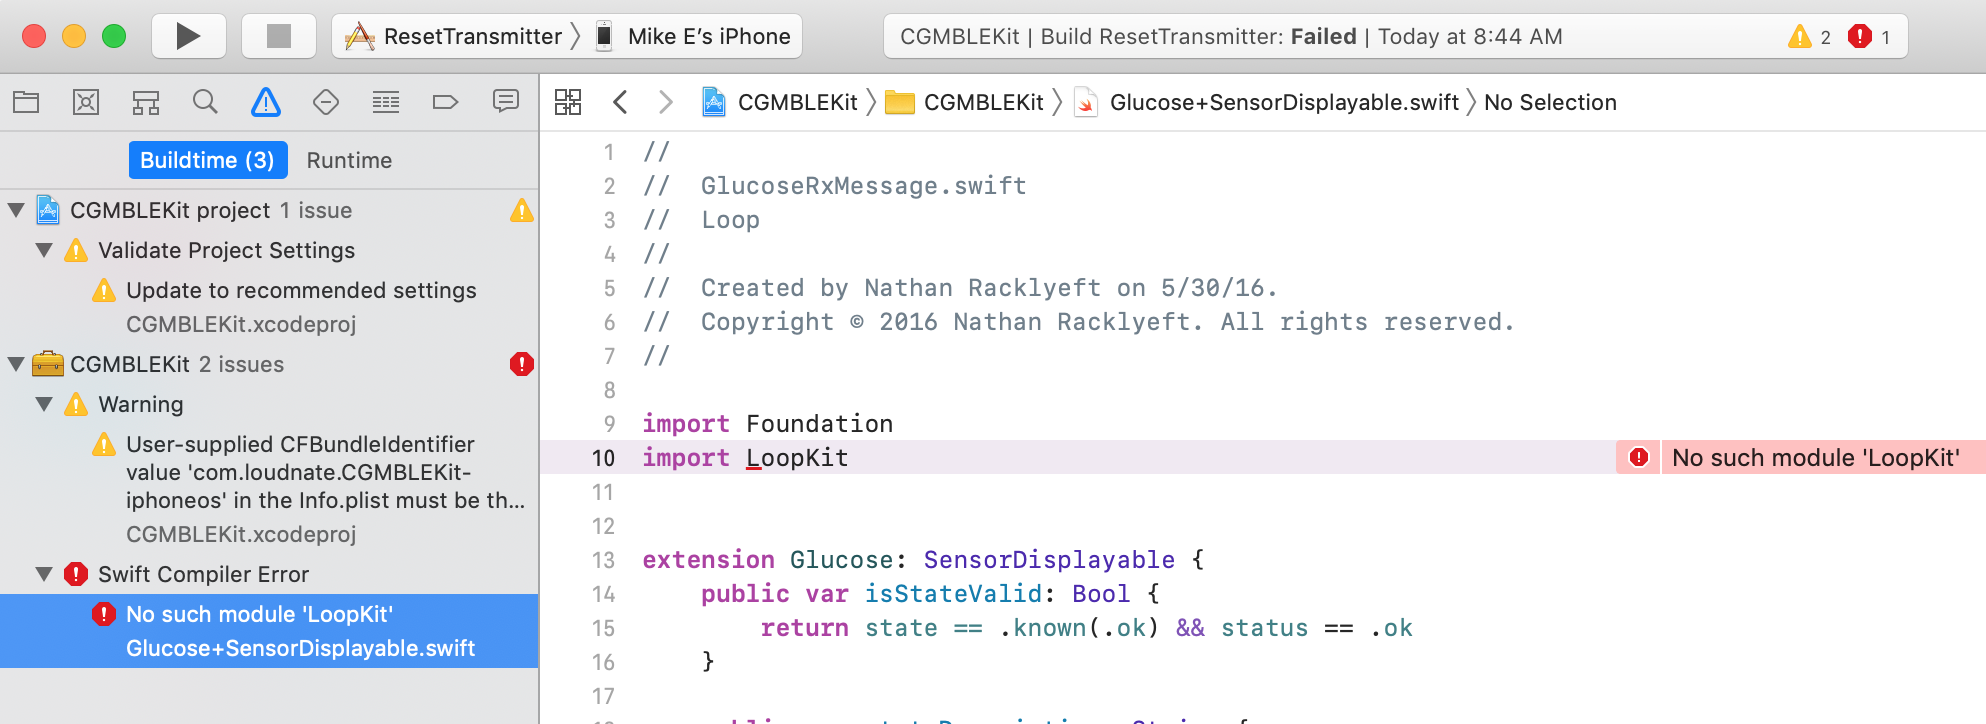Image resolution: width=1986 pixels, height=724 pixels.
Task: Navigate back with the jump bar back chevron
Action: point(620,101)
